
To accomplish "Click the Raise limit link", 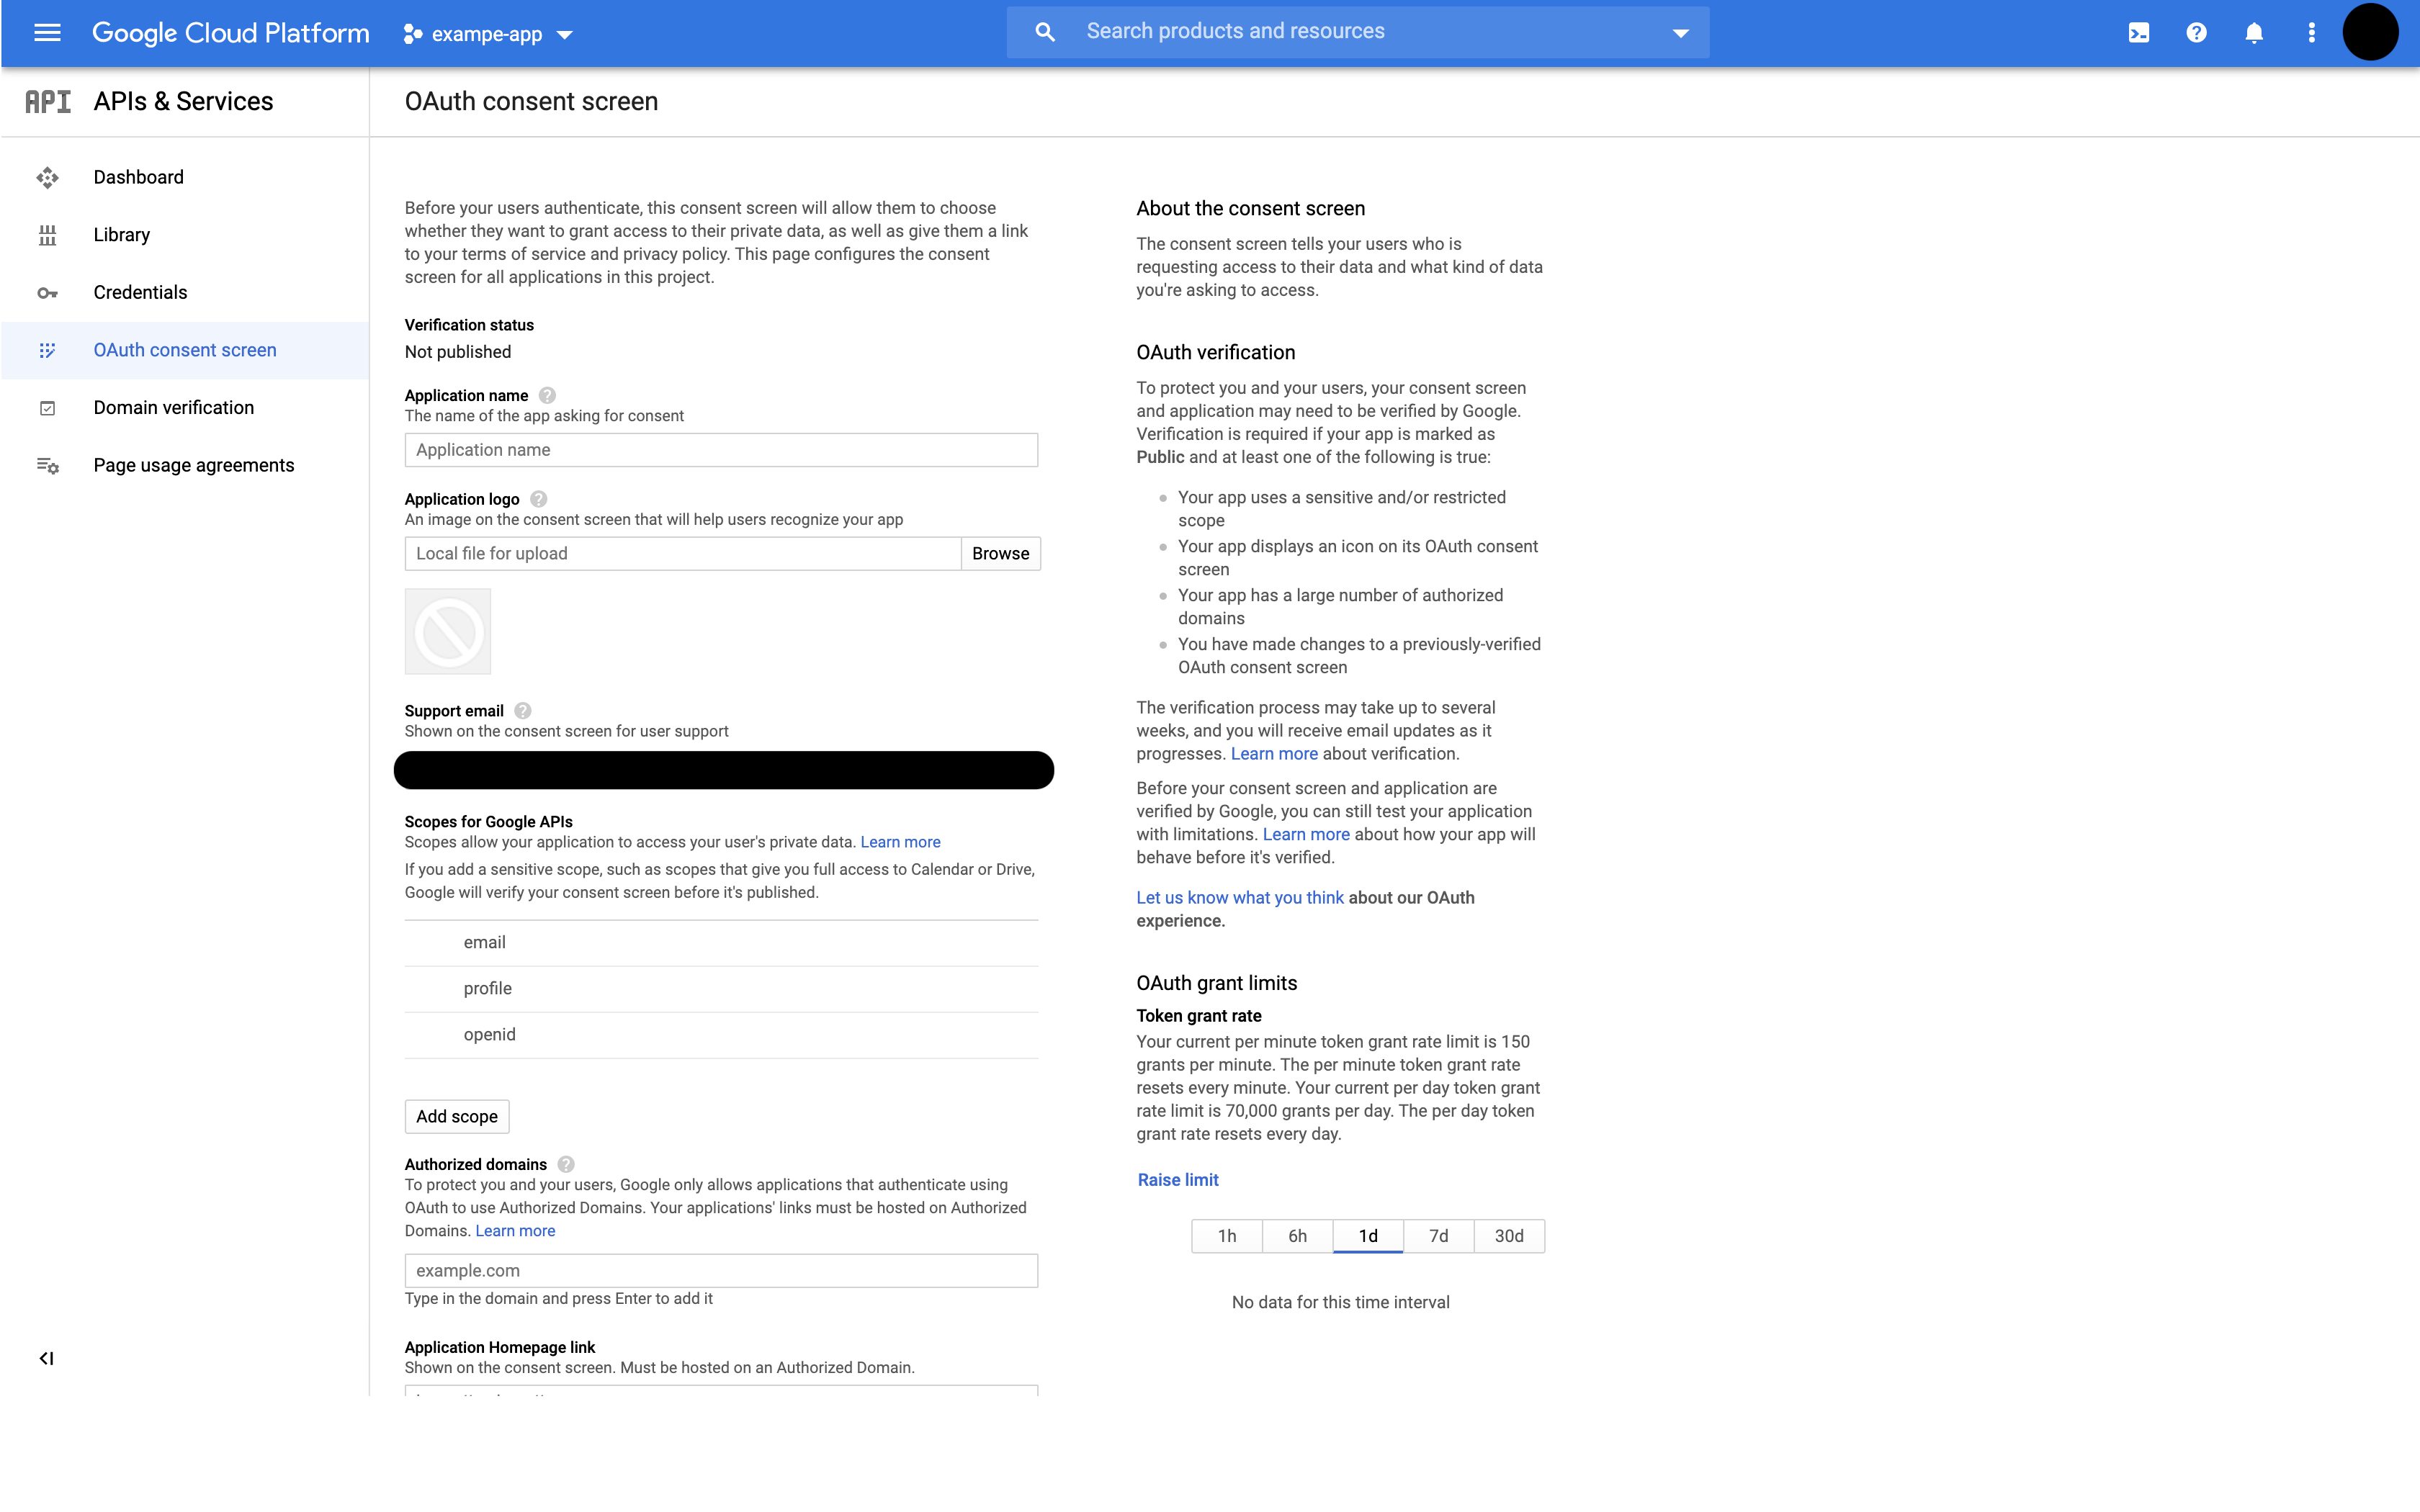I will 1178,1180.
